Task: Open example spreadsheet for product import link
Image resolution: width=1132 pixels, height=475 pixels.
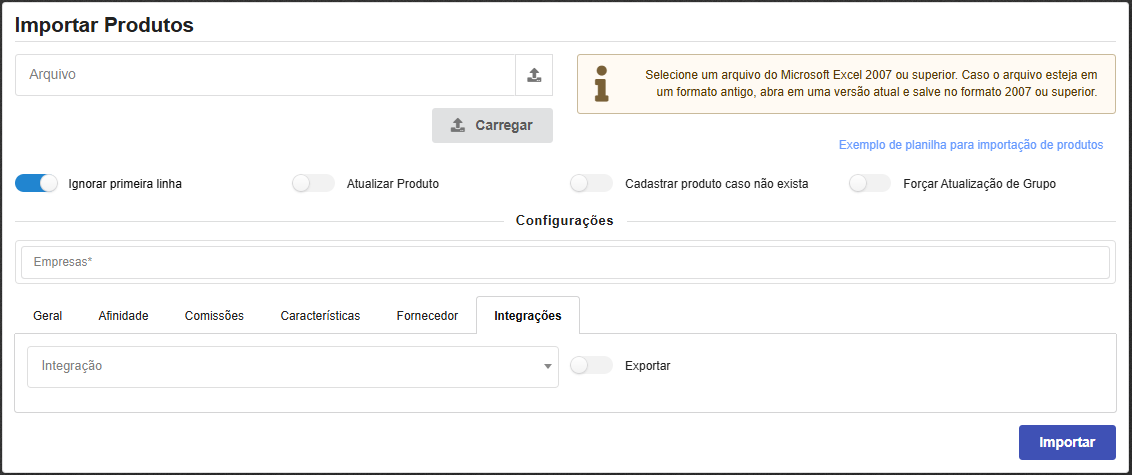Action: 970,145
